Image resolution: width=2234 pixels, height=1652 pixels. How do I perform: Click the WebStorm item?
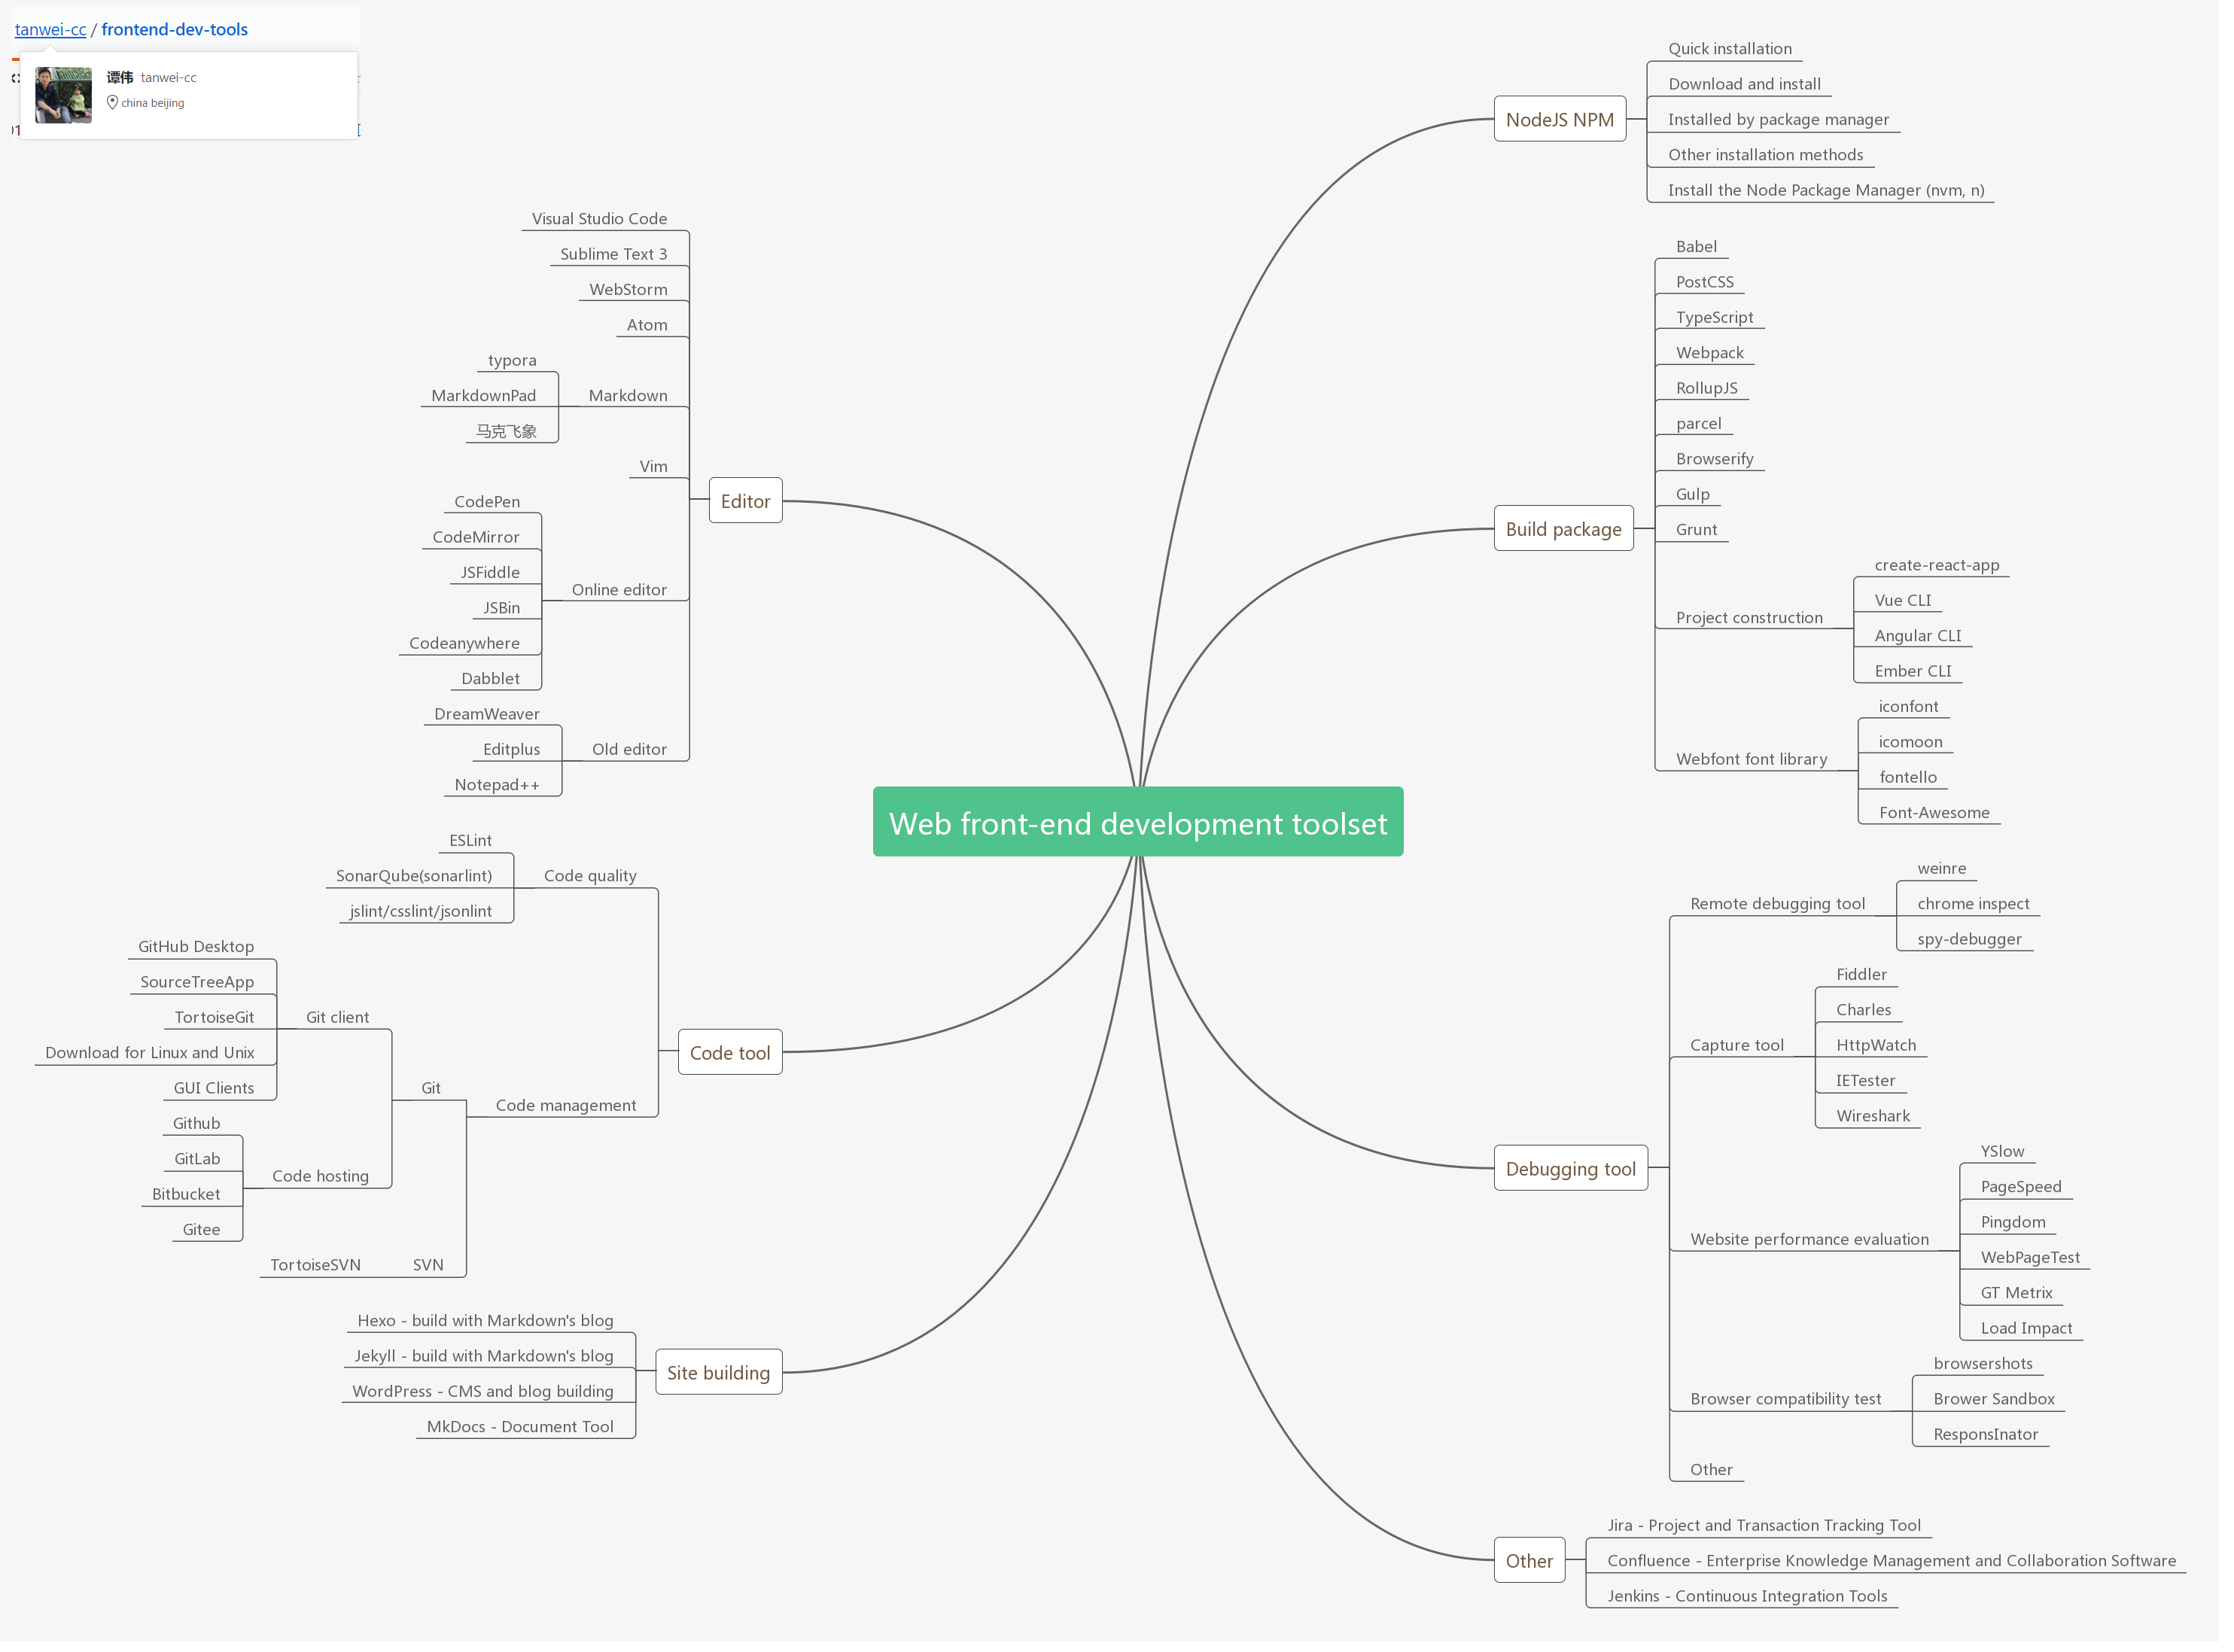click(x=632, y=291)
